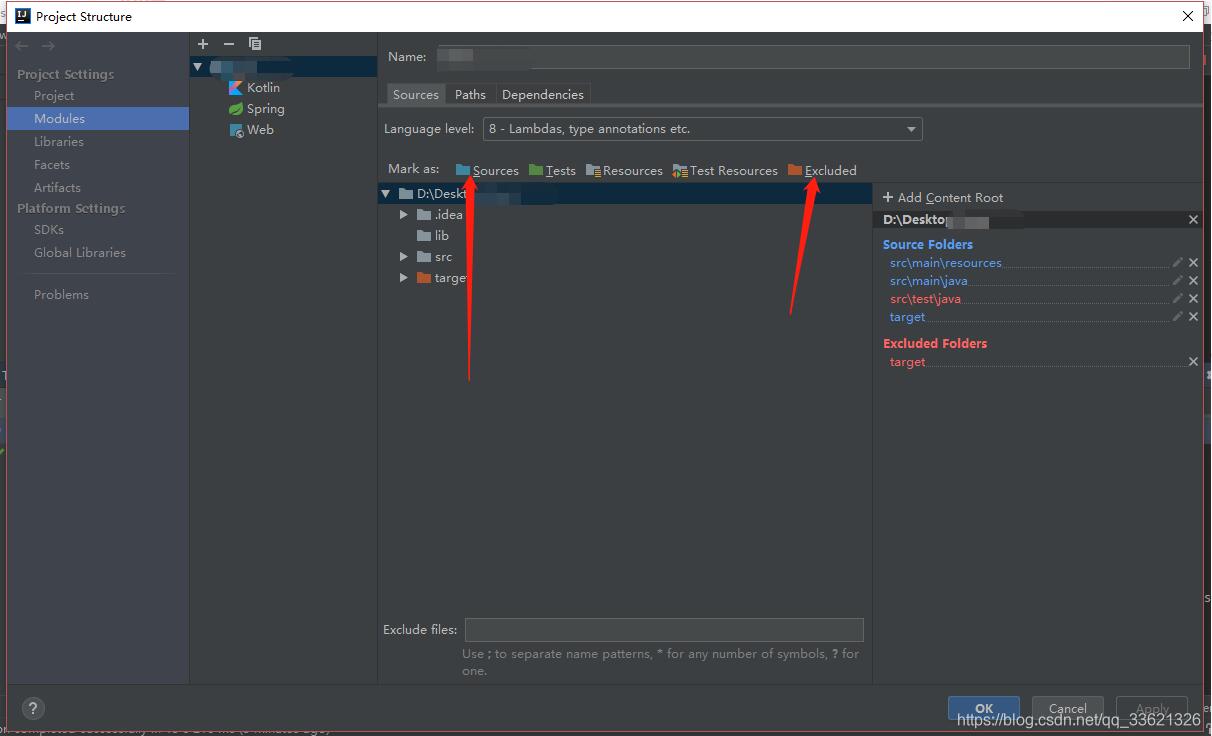Click the remove module minus icon

[x=229, y=44]
